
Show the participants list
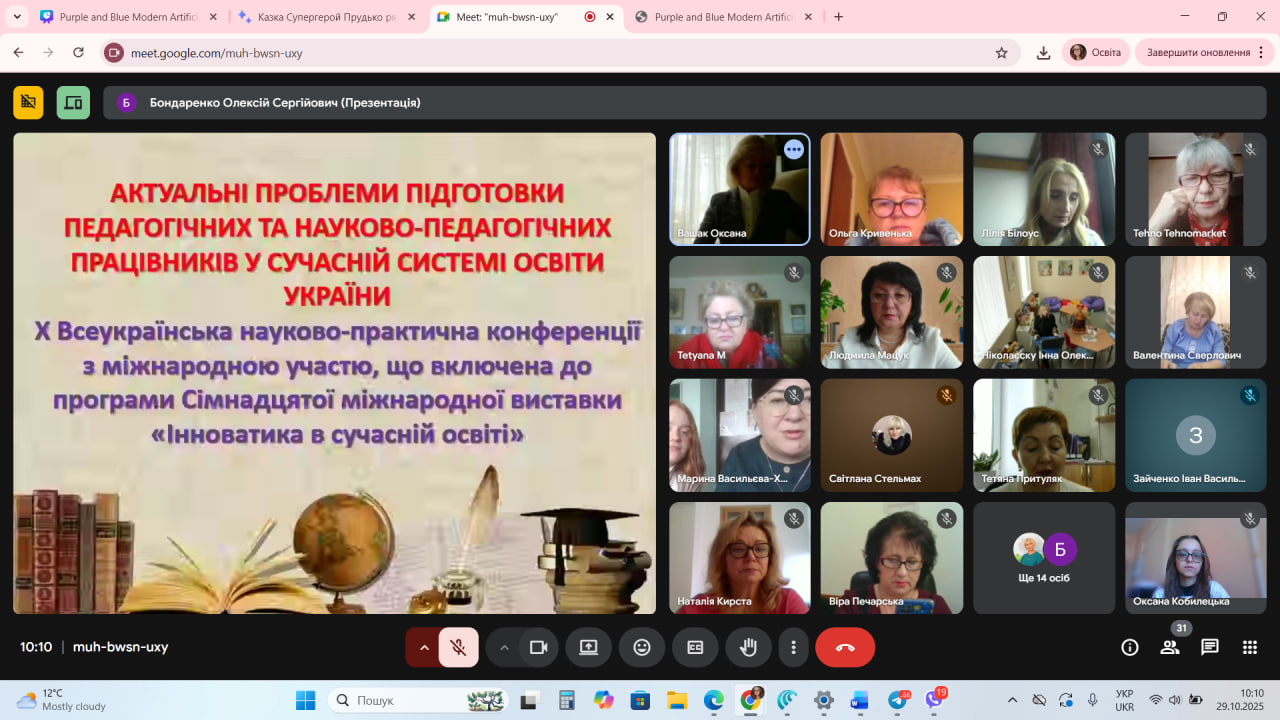click(x=1169, y=647)
